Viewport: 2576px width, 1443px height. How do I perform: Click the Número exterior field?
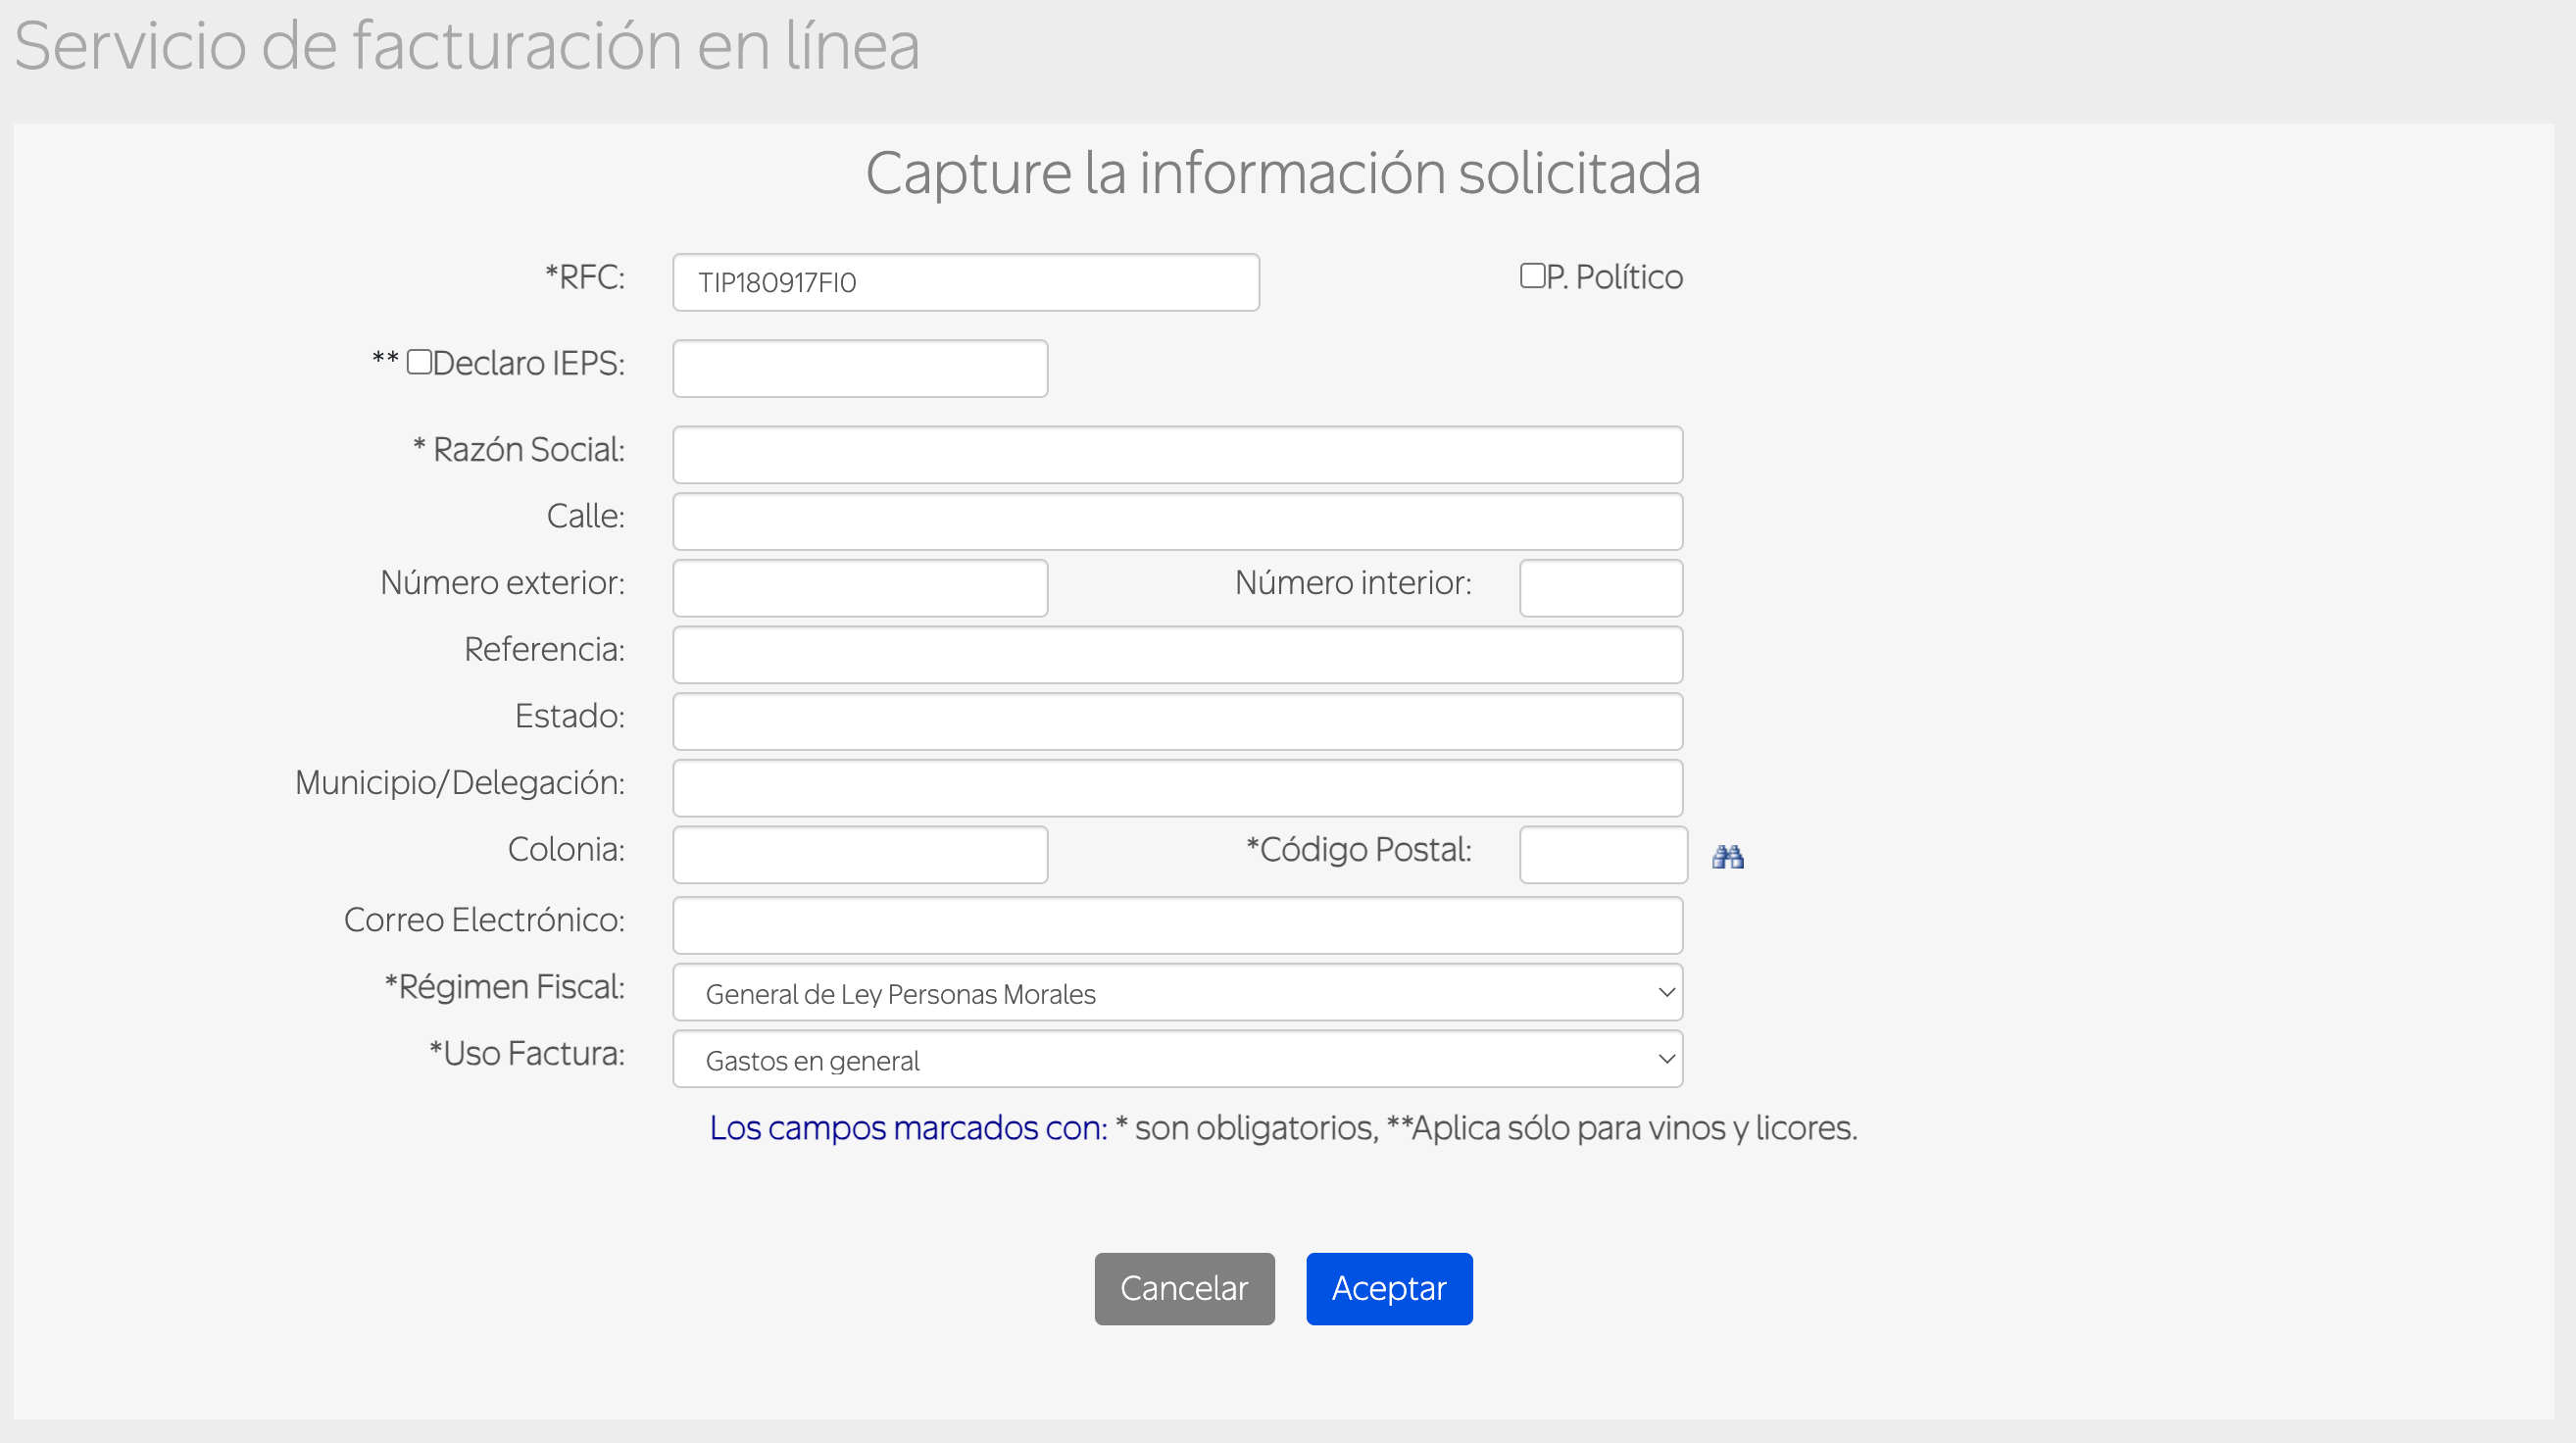(x=860, y=588)
